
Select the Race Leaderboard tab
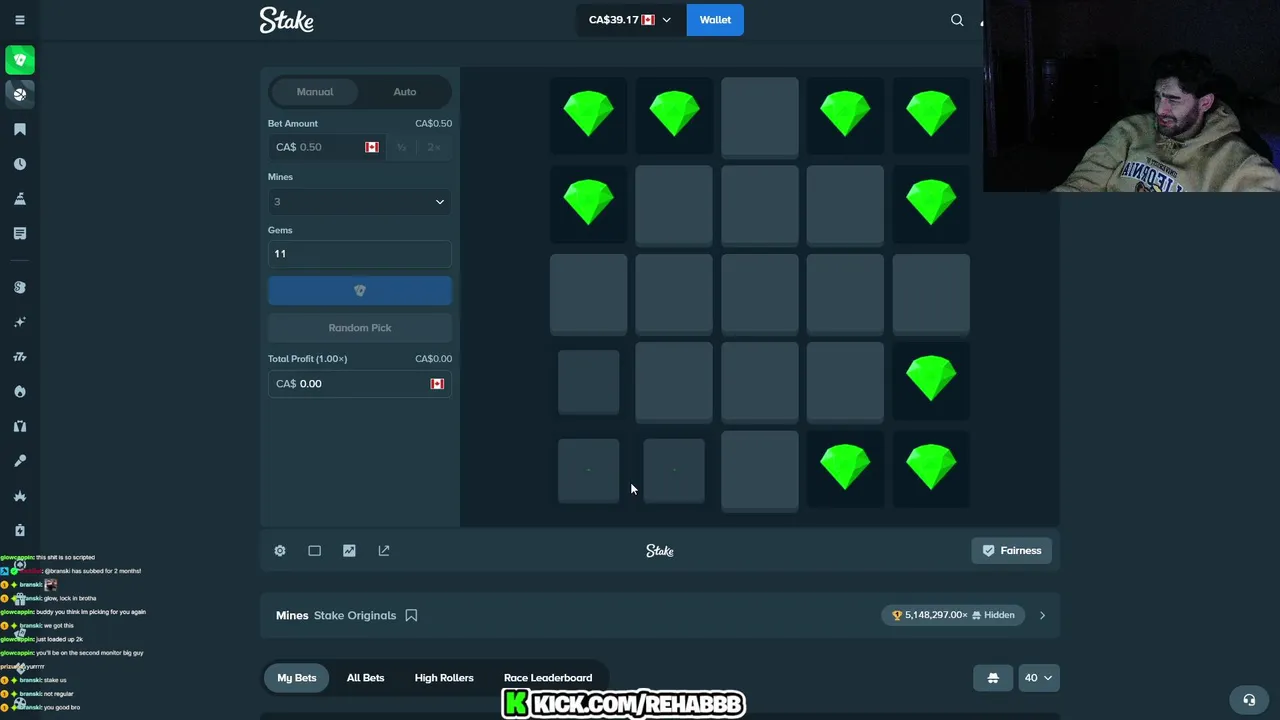pyautogui.click(x=548, y=678)
